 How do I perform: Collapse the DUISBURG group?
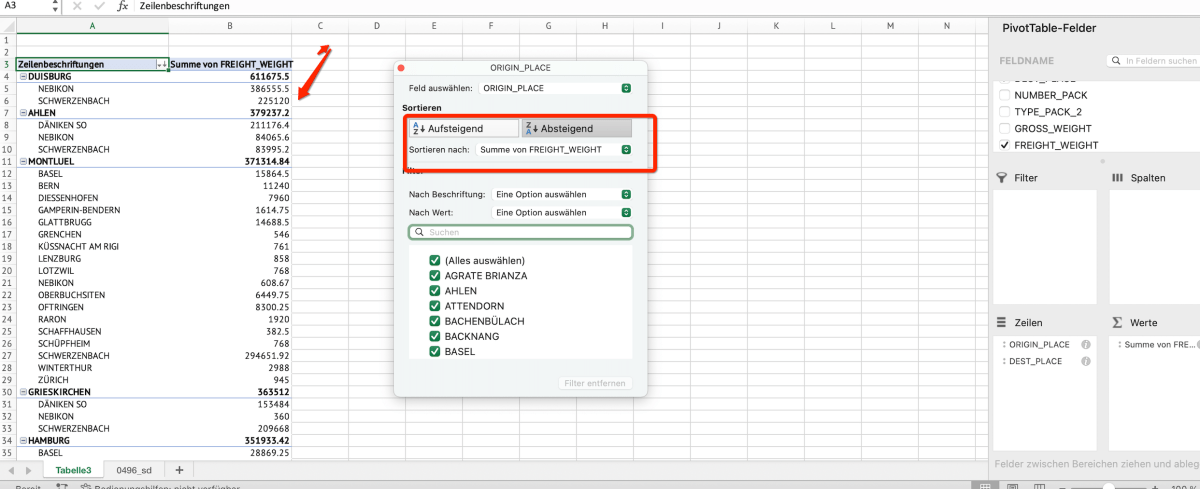[x=23, y=76]
